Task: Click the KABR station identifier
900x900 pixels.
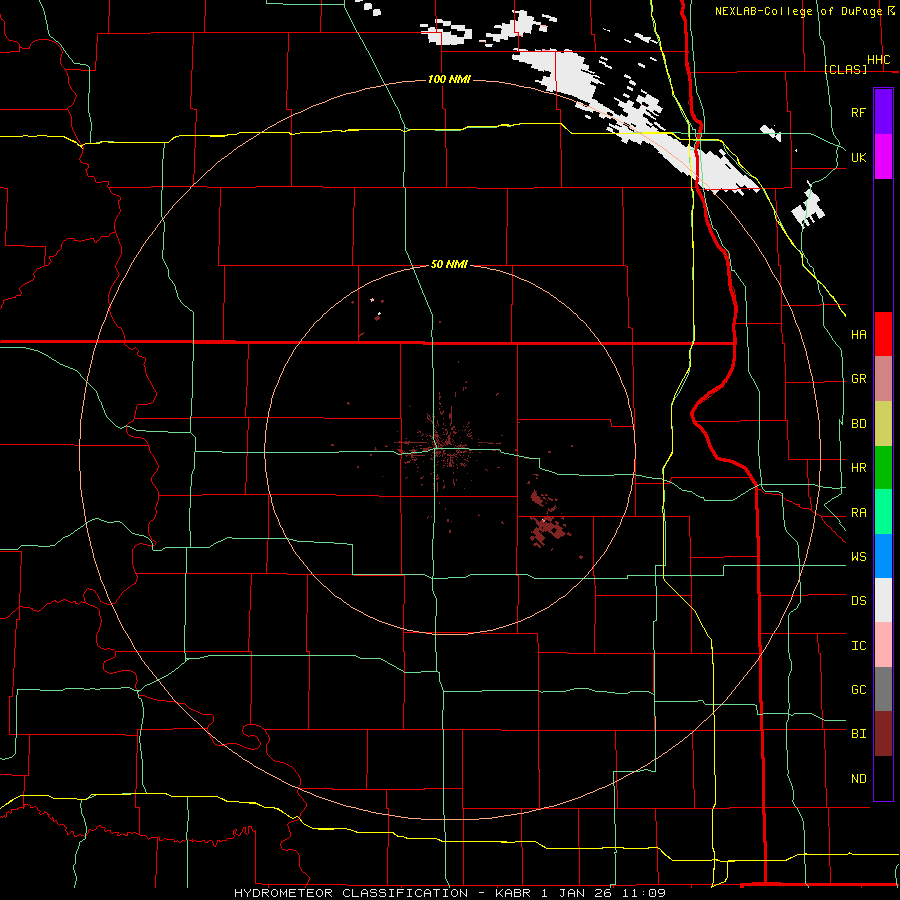Action: (514, 893)
